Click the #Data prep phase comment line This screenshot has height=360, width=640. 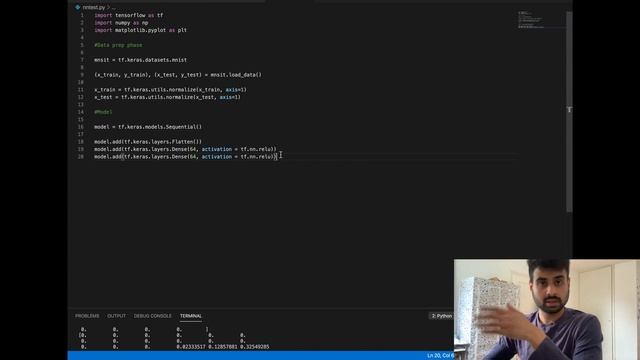click(x=118, y=45)
